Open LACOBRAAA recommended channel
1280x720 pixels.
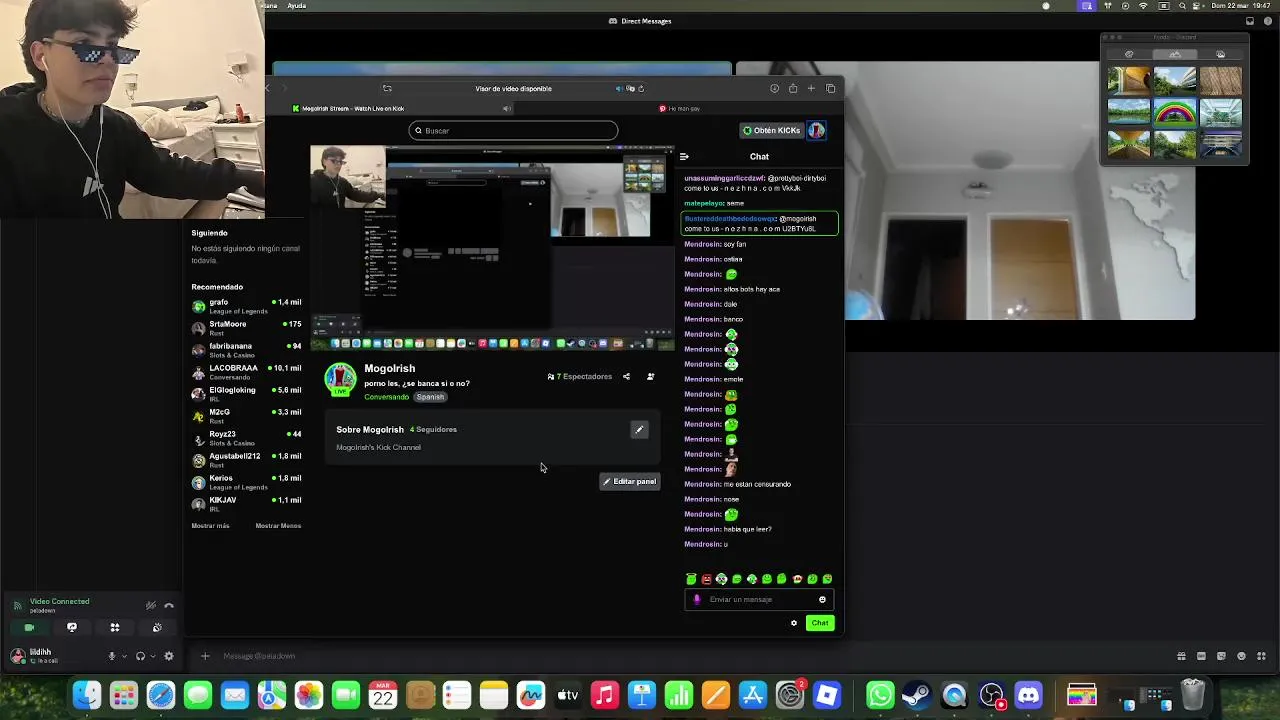pyautogui.click(x=246, y=372)
